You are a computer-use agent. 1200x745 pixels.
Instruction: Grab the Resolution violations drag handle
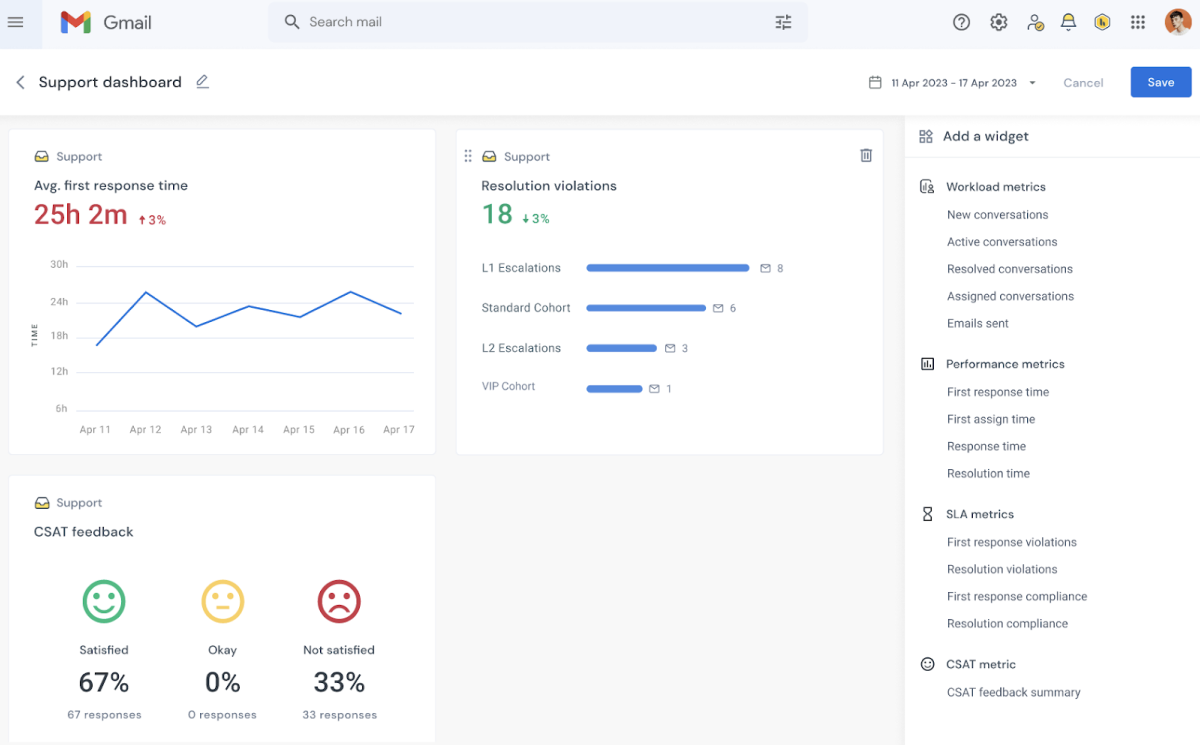pos(467,156)
